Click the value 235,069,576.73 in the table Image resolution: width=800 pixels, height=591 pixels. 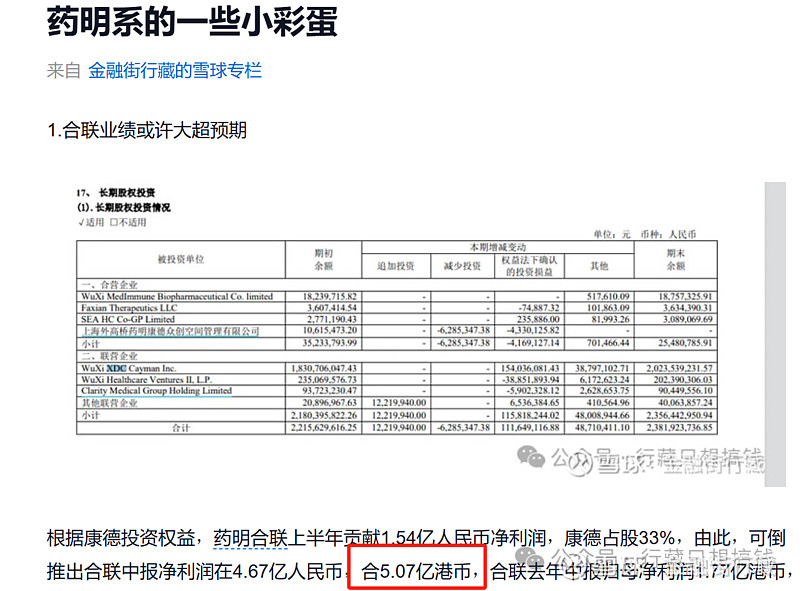(327, 379)
